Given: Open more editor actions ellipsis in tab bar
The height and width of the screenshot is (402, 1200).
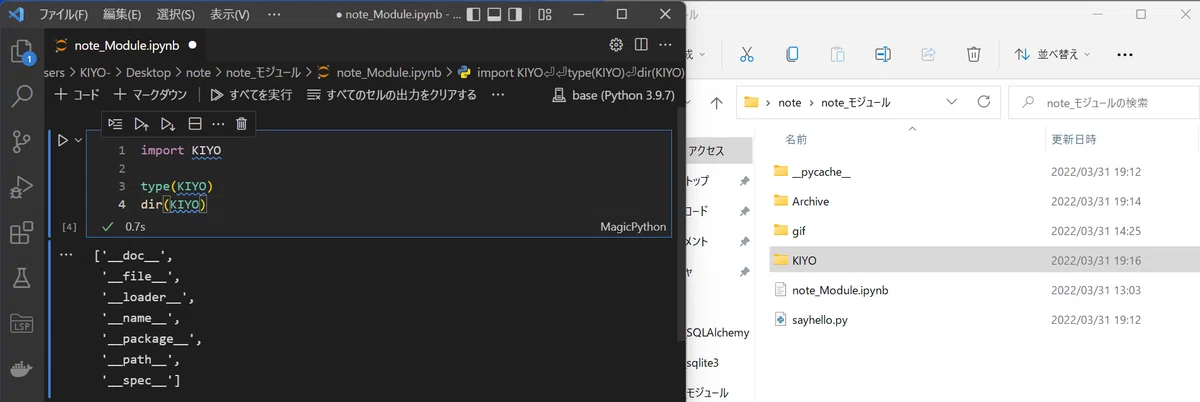Looking at the screenshot, I should coord(664,45).
